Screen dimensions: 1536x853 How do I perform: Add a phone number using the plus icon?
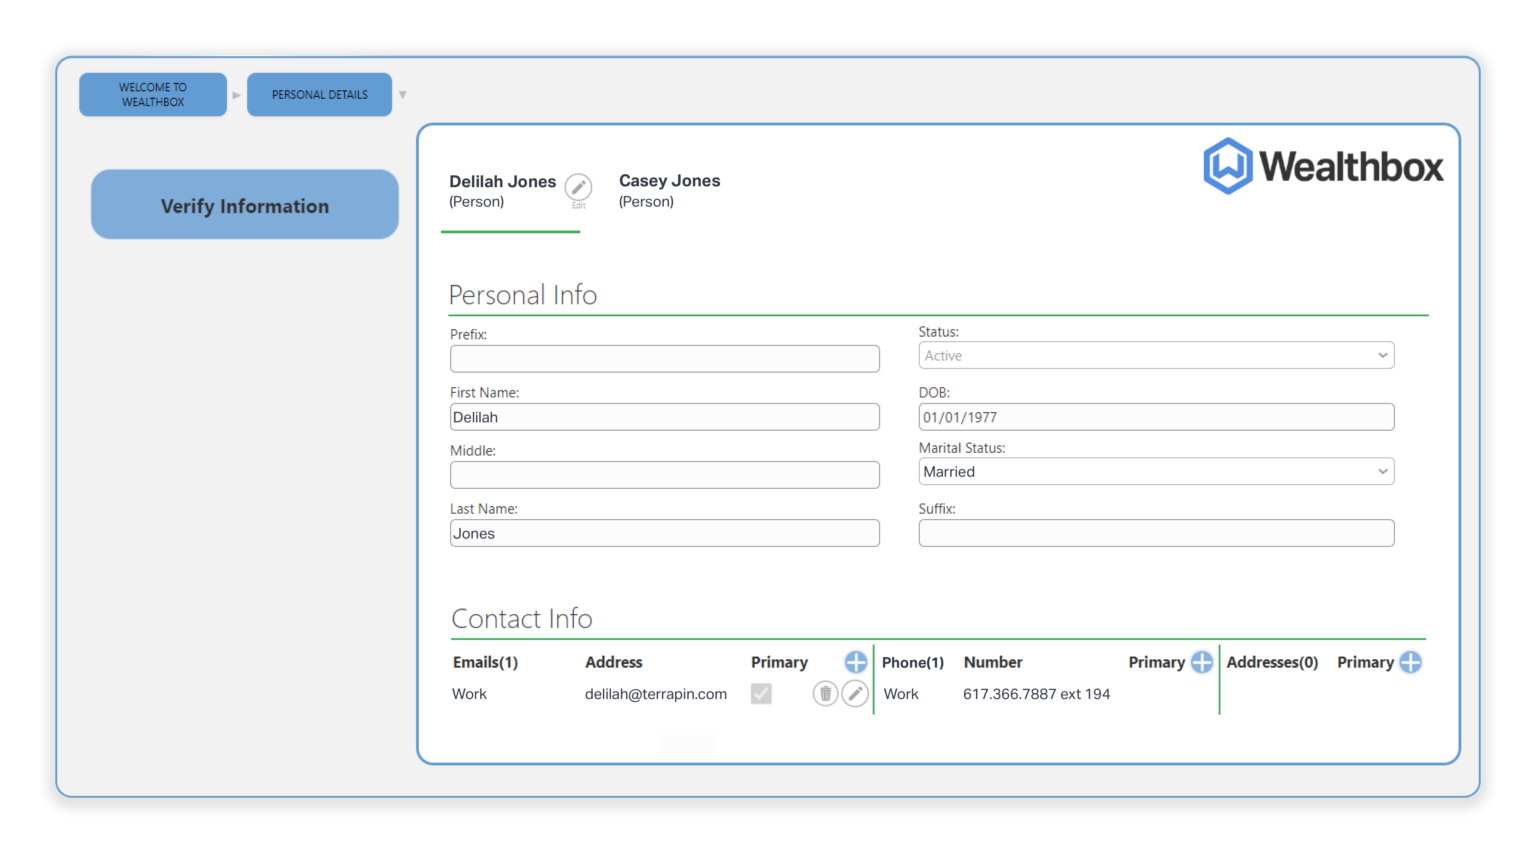coord(1201,662)
